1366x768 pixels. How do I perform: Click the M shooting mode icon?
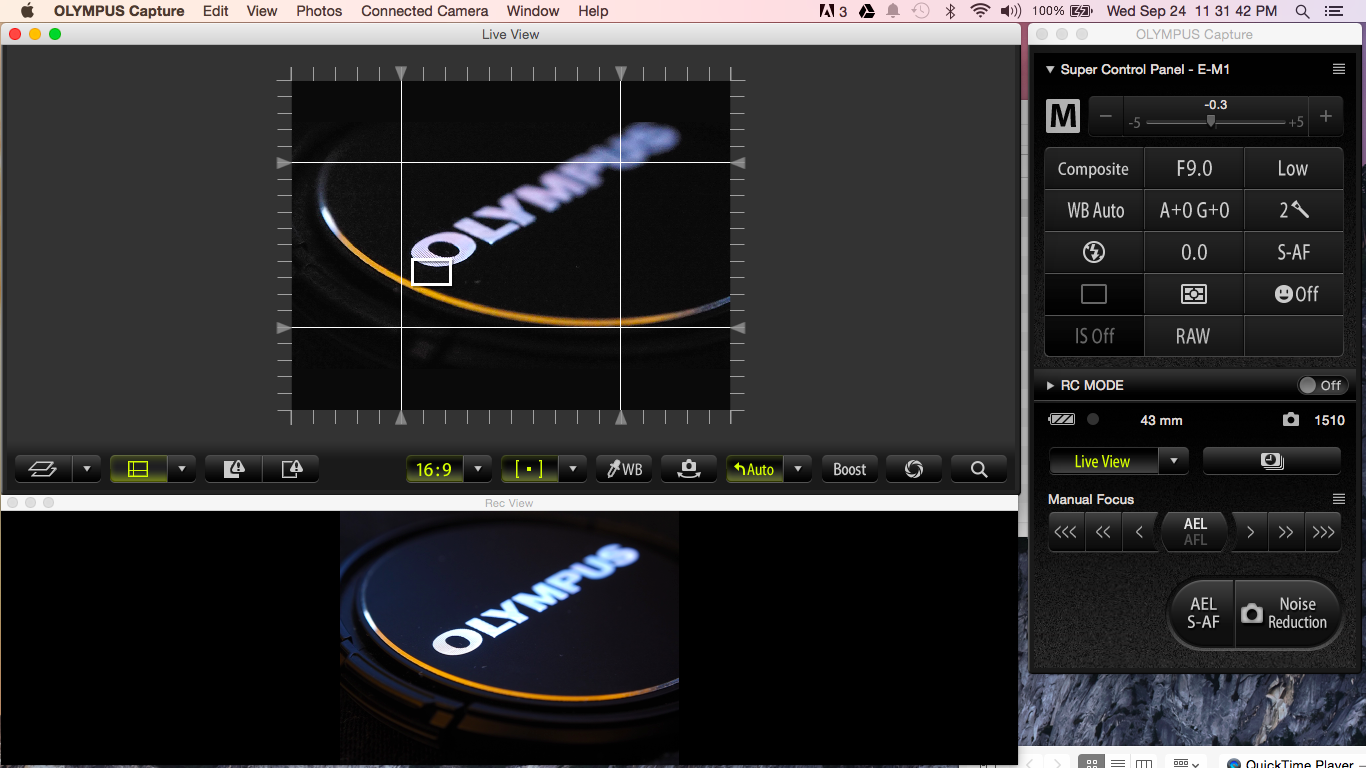1063,117
